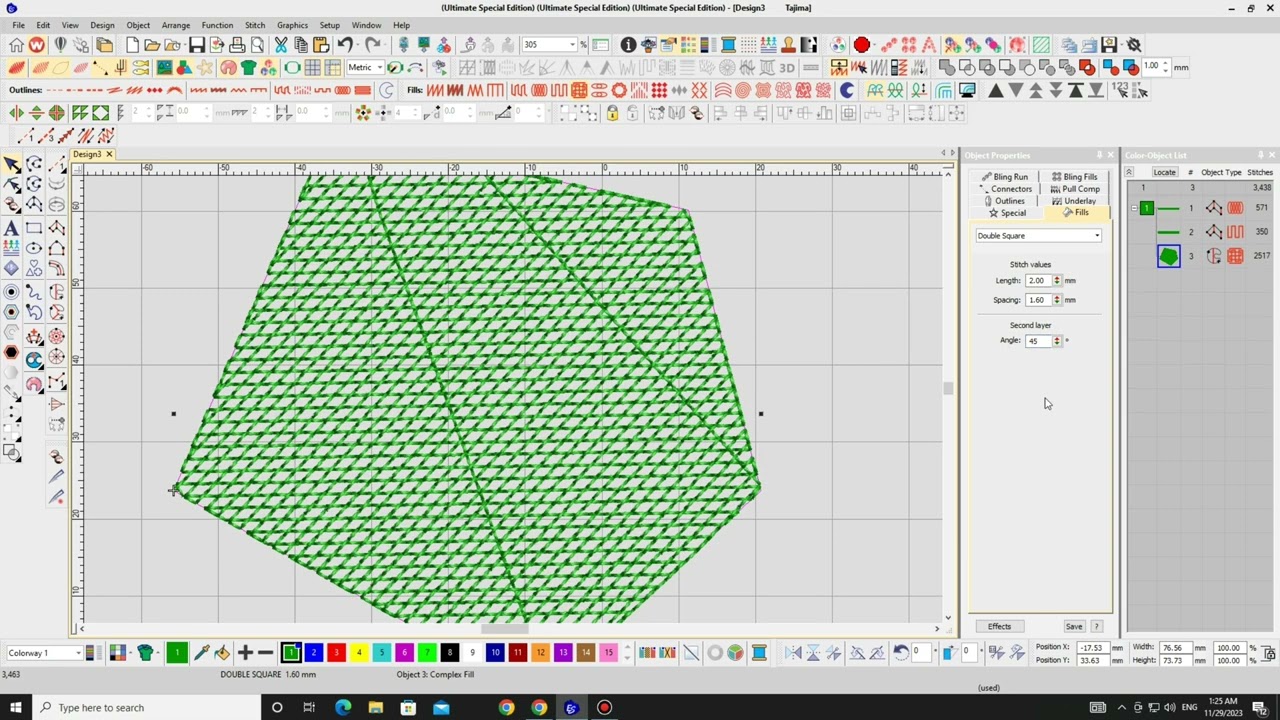Click the Mirror horizontal icon in fourth toolbar
The image size is (1280, 720).
point(16,113)
